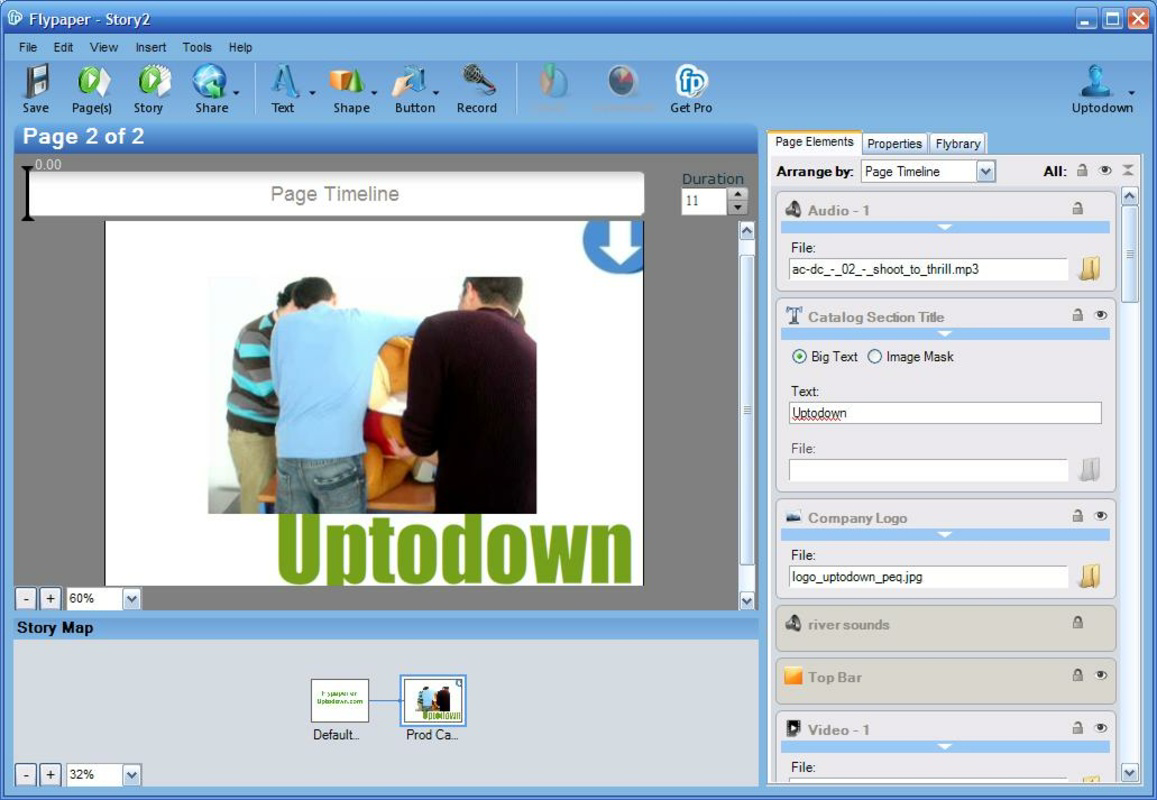Zoom in the page canvas
This screenshot has width=1157, height=800.
point(50,599)
